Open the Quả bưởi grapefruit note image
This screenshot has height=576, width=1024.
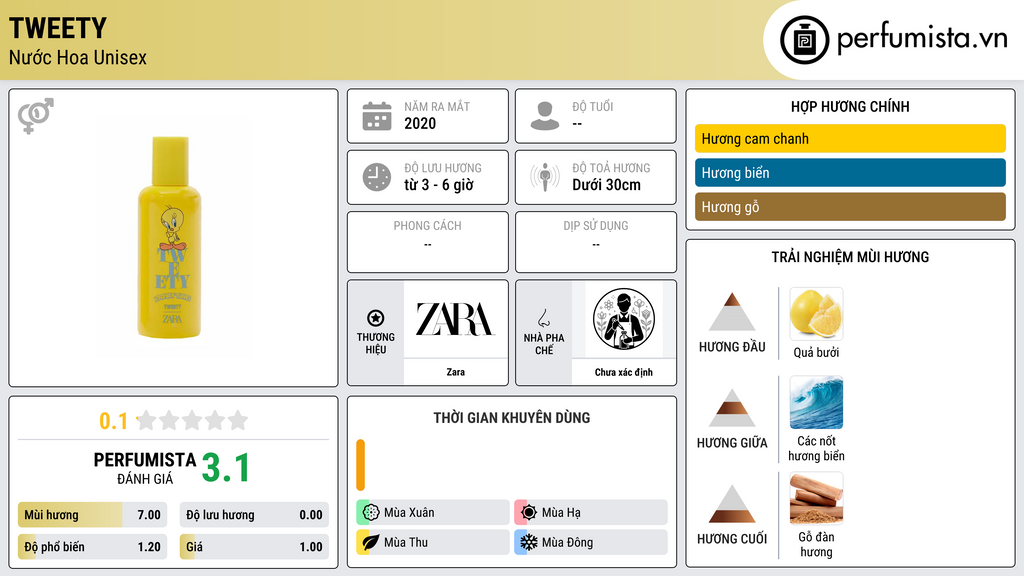[816, 314]
